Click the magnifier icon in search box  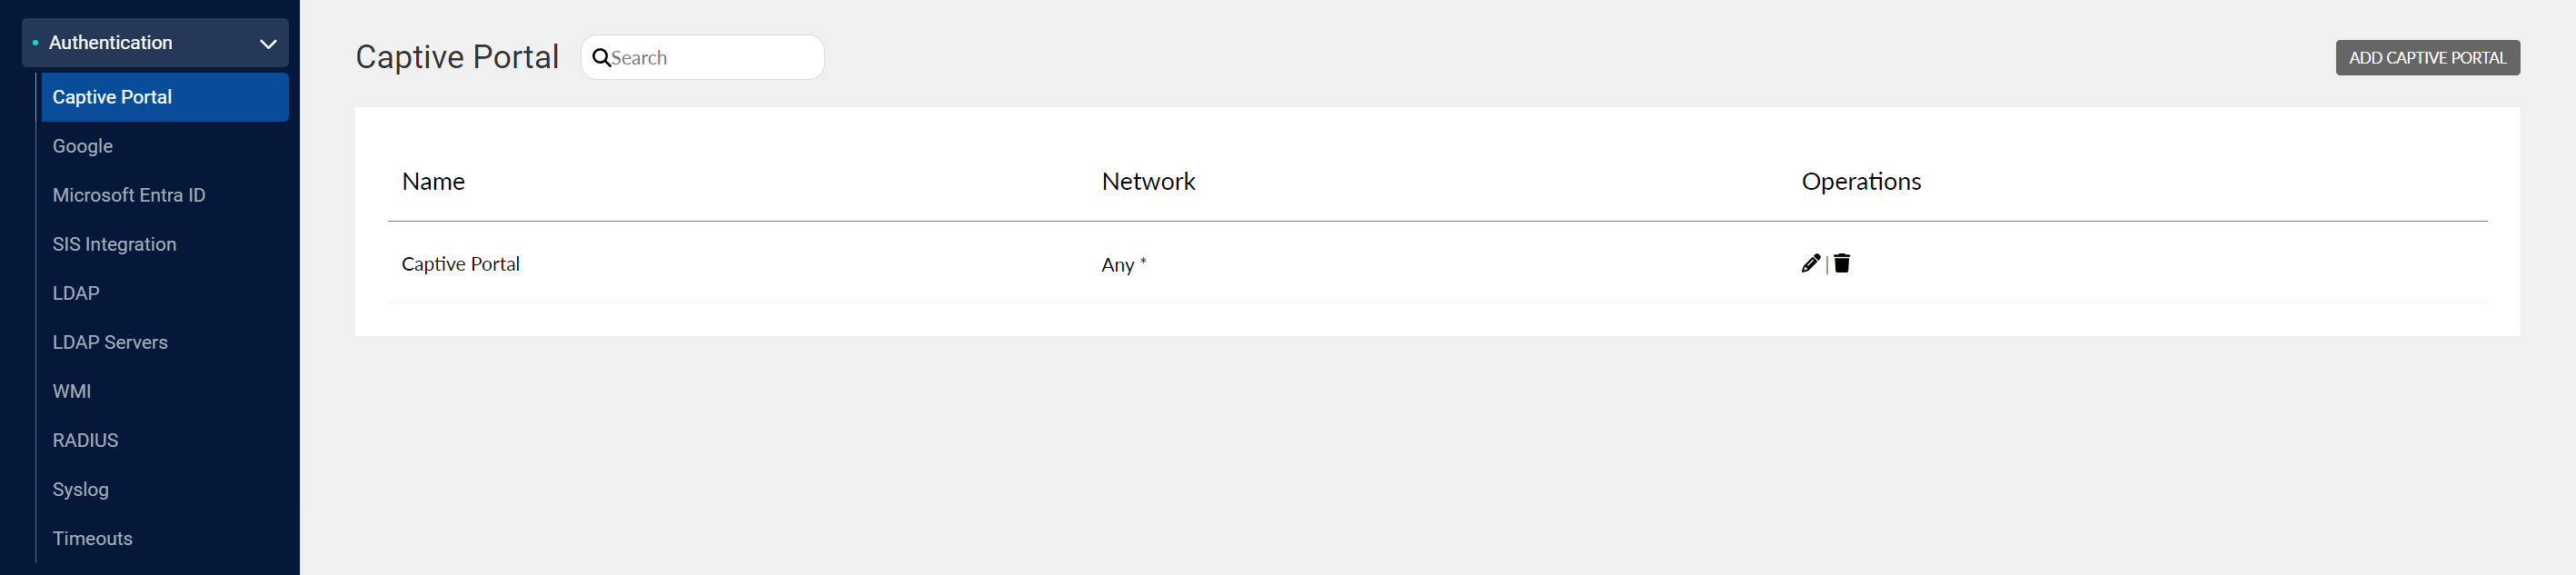pos(601,58)
